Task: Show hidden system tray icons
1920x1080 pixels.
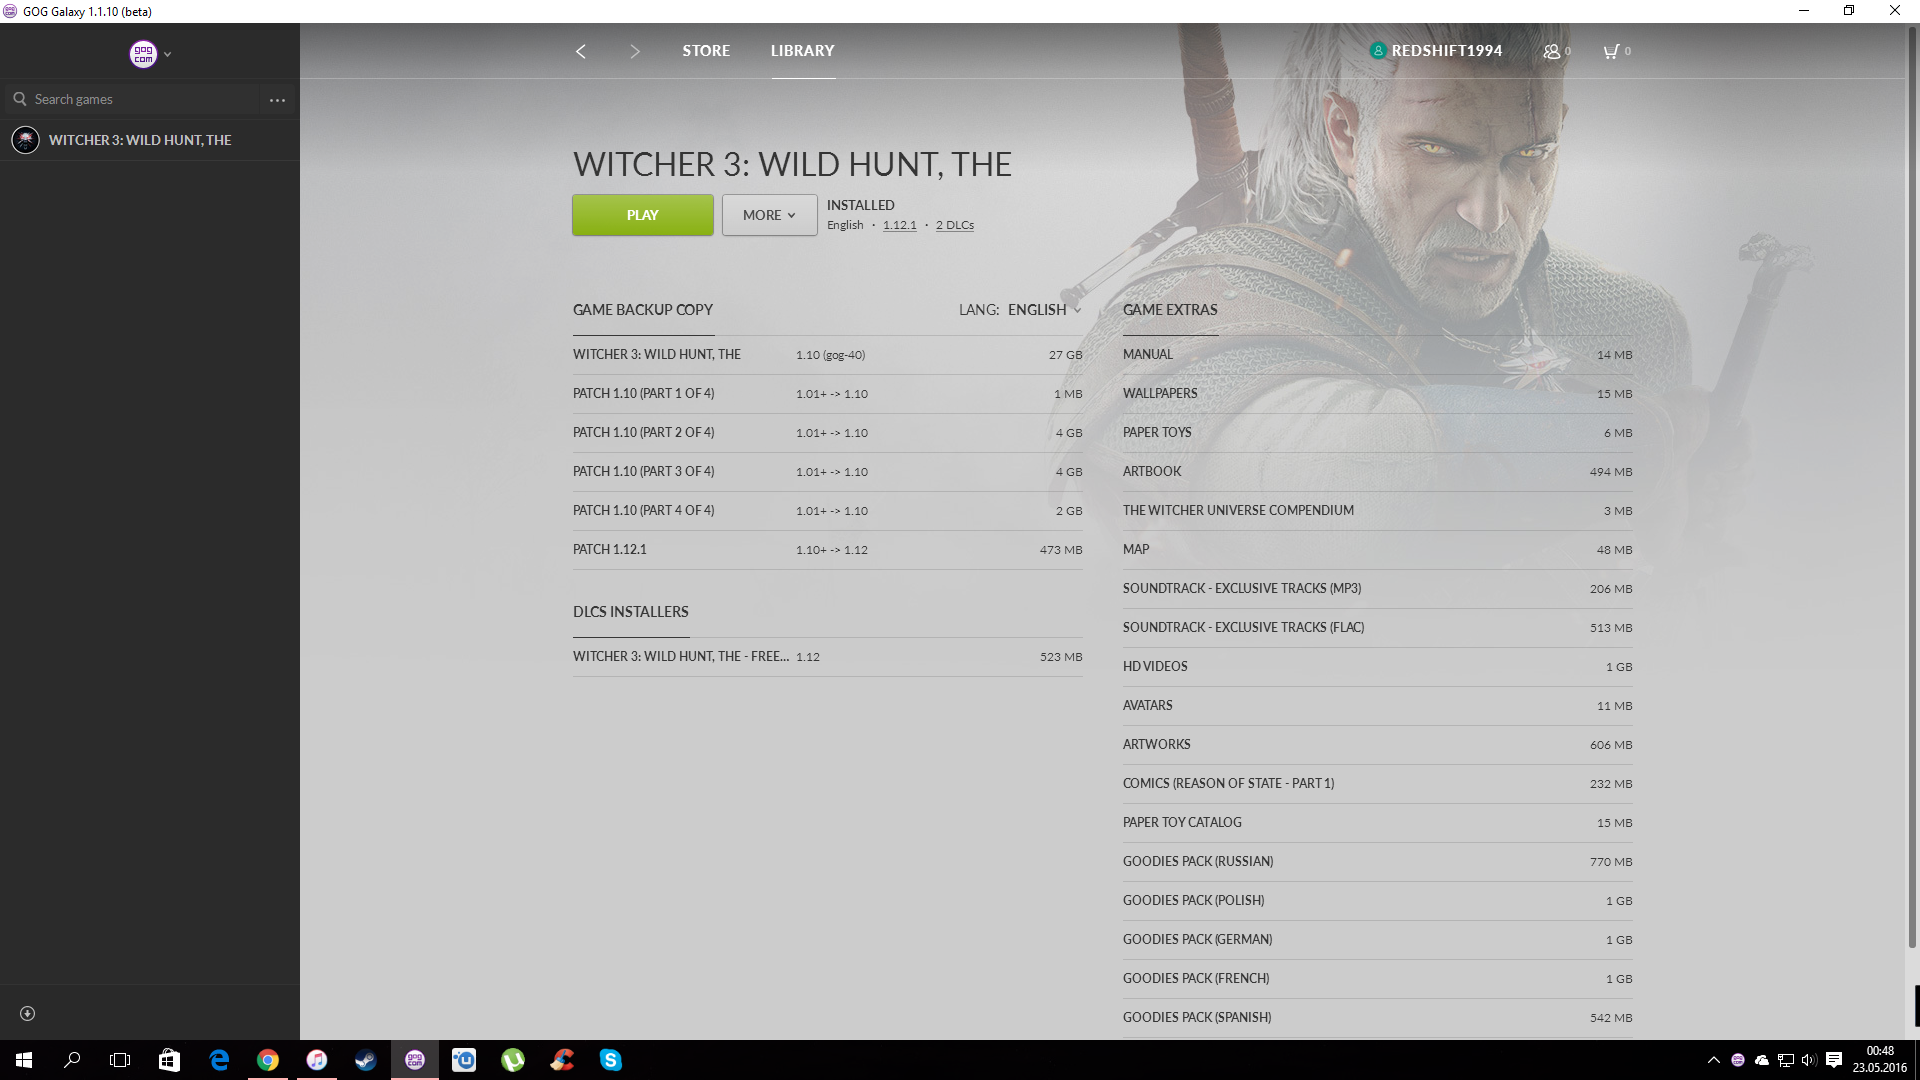Action: pyautogui.click(x=1713, y=1060)
